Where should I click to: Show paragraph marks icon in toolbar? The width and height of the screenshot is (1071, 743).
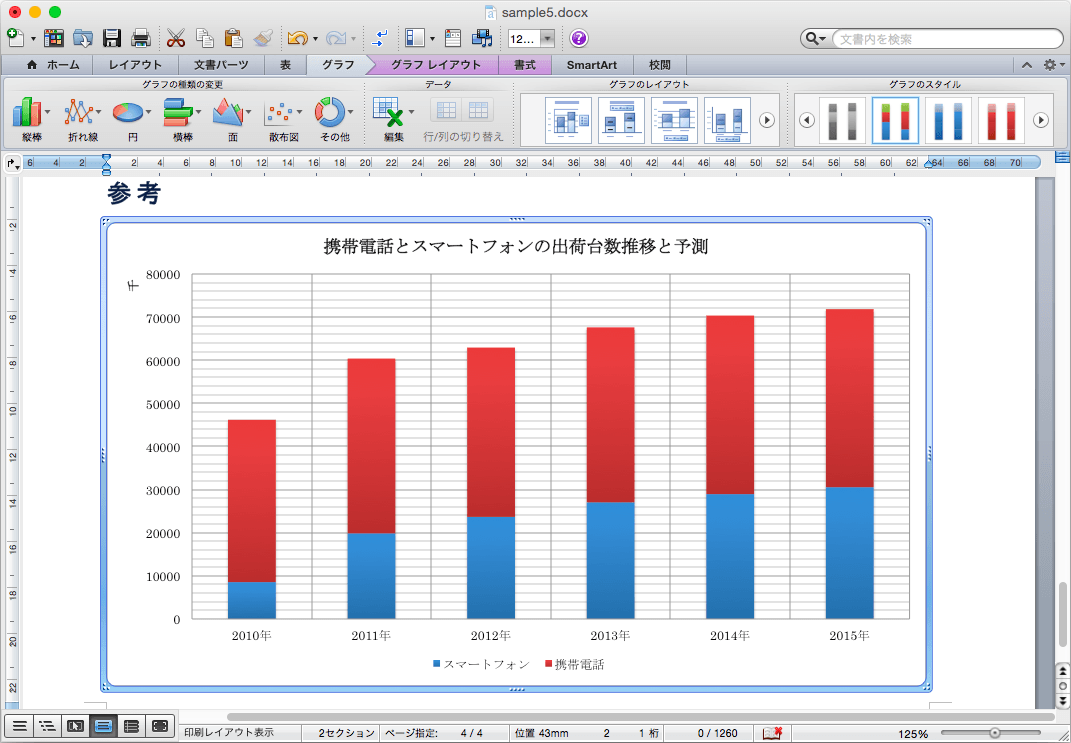click(x=380, y=38)
